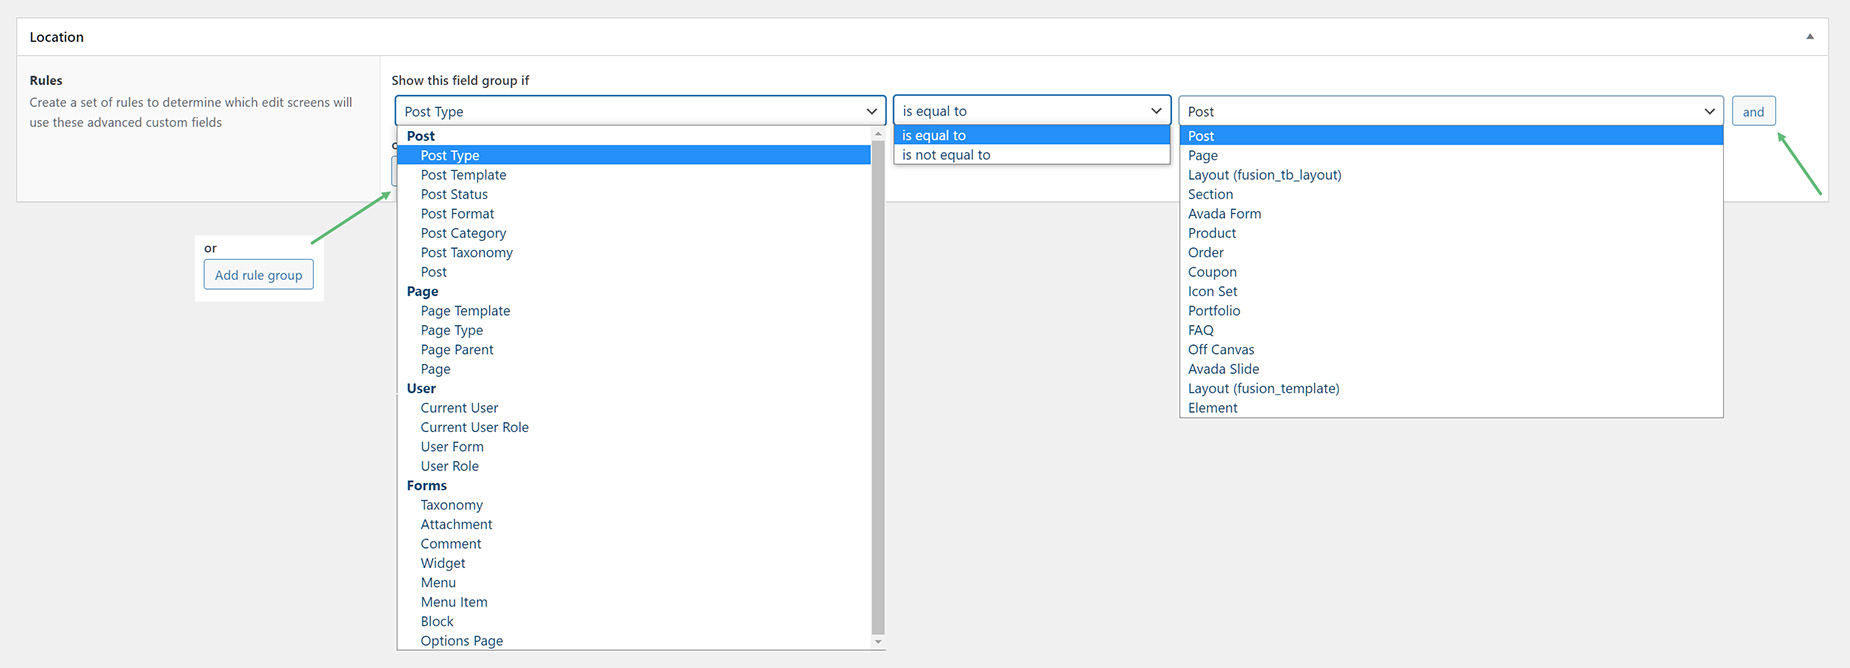Click scrollbar up arrow in rule list
Image resolution: width=1850 pixels, height=668 pixels.
pyautogui.click(x=878, y=133)
